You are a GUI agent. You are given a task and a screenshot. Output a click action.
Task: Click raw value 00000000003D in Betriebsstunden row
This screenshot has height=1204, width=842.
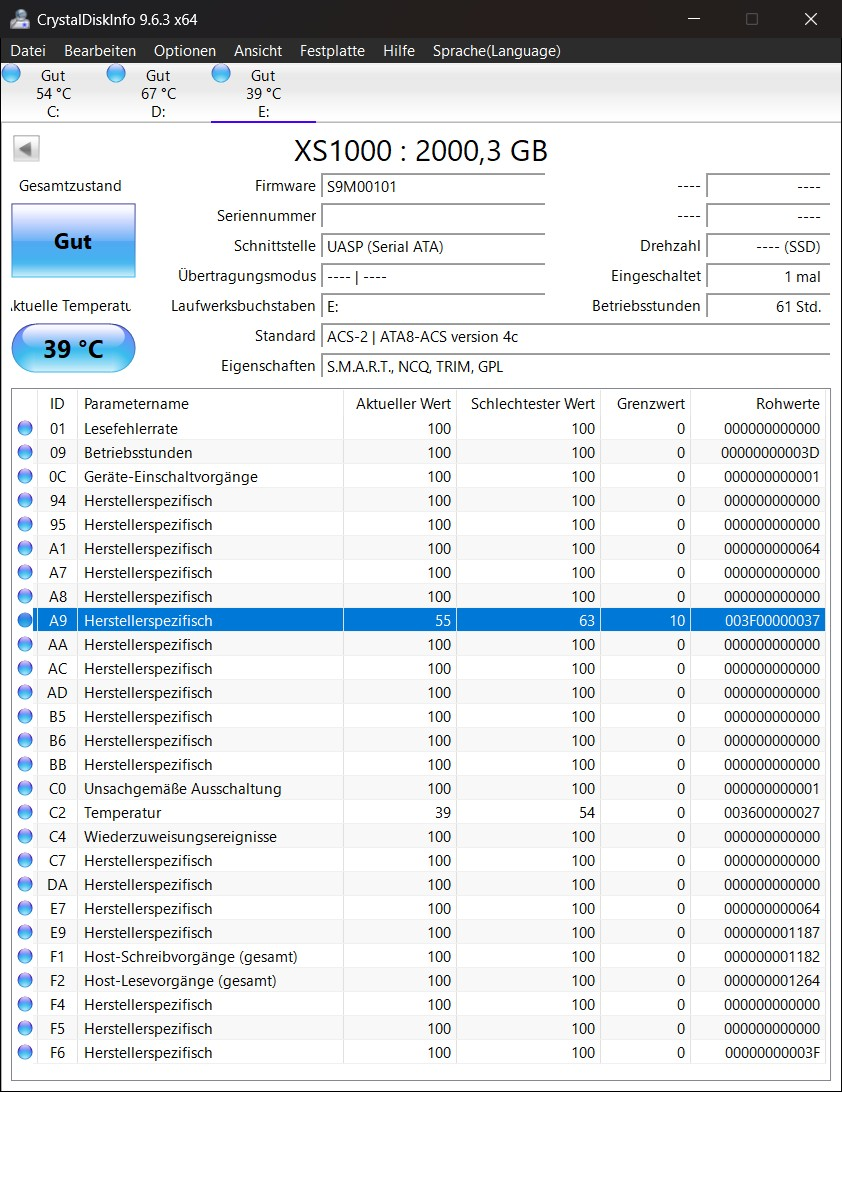pos(772,453)
